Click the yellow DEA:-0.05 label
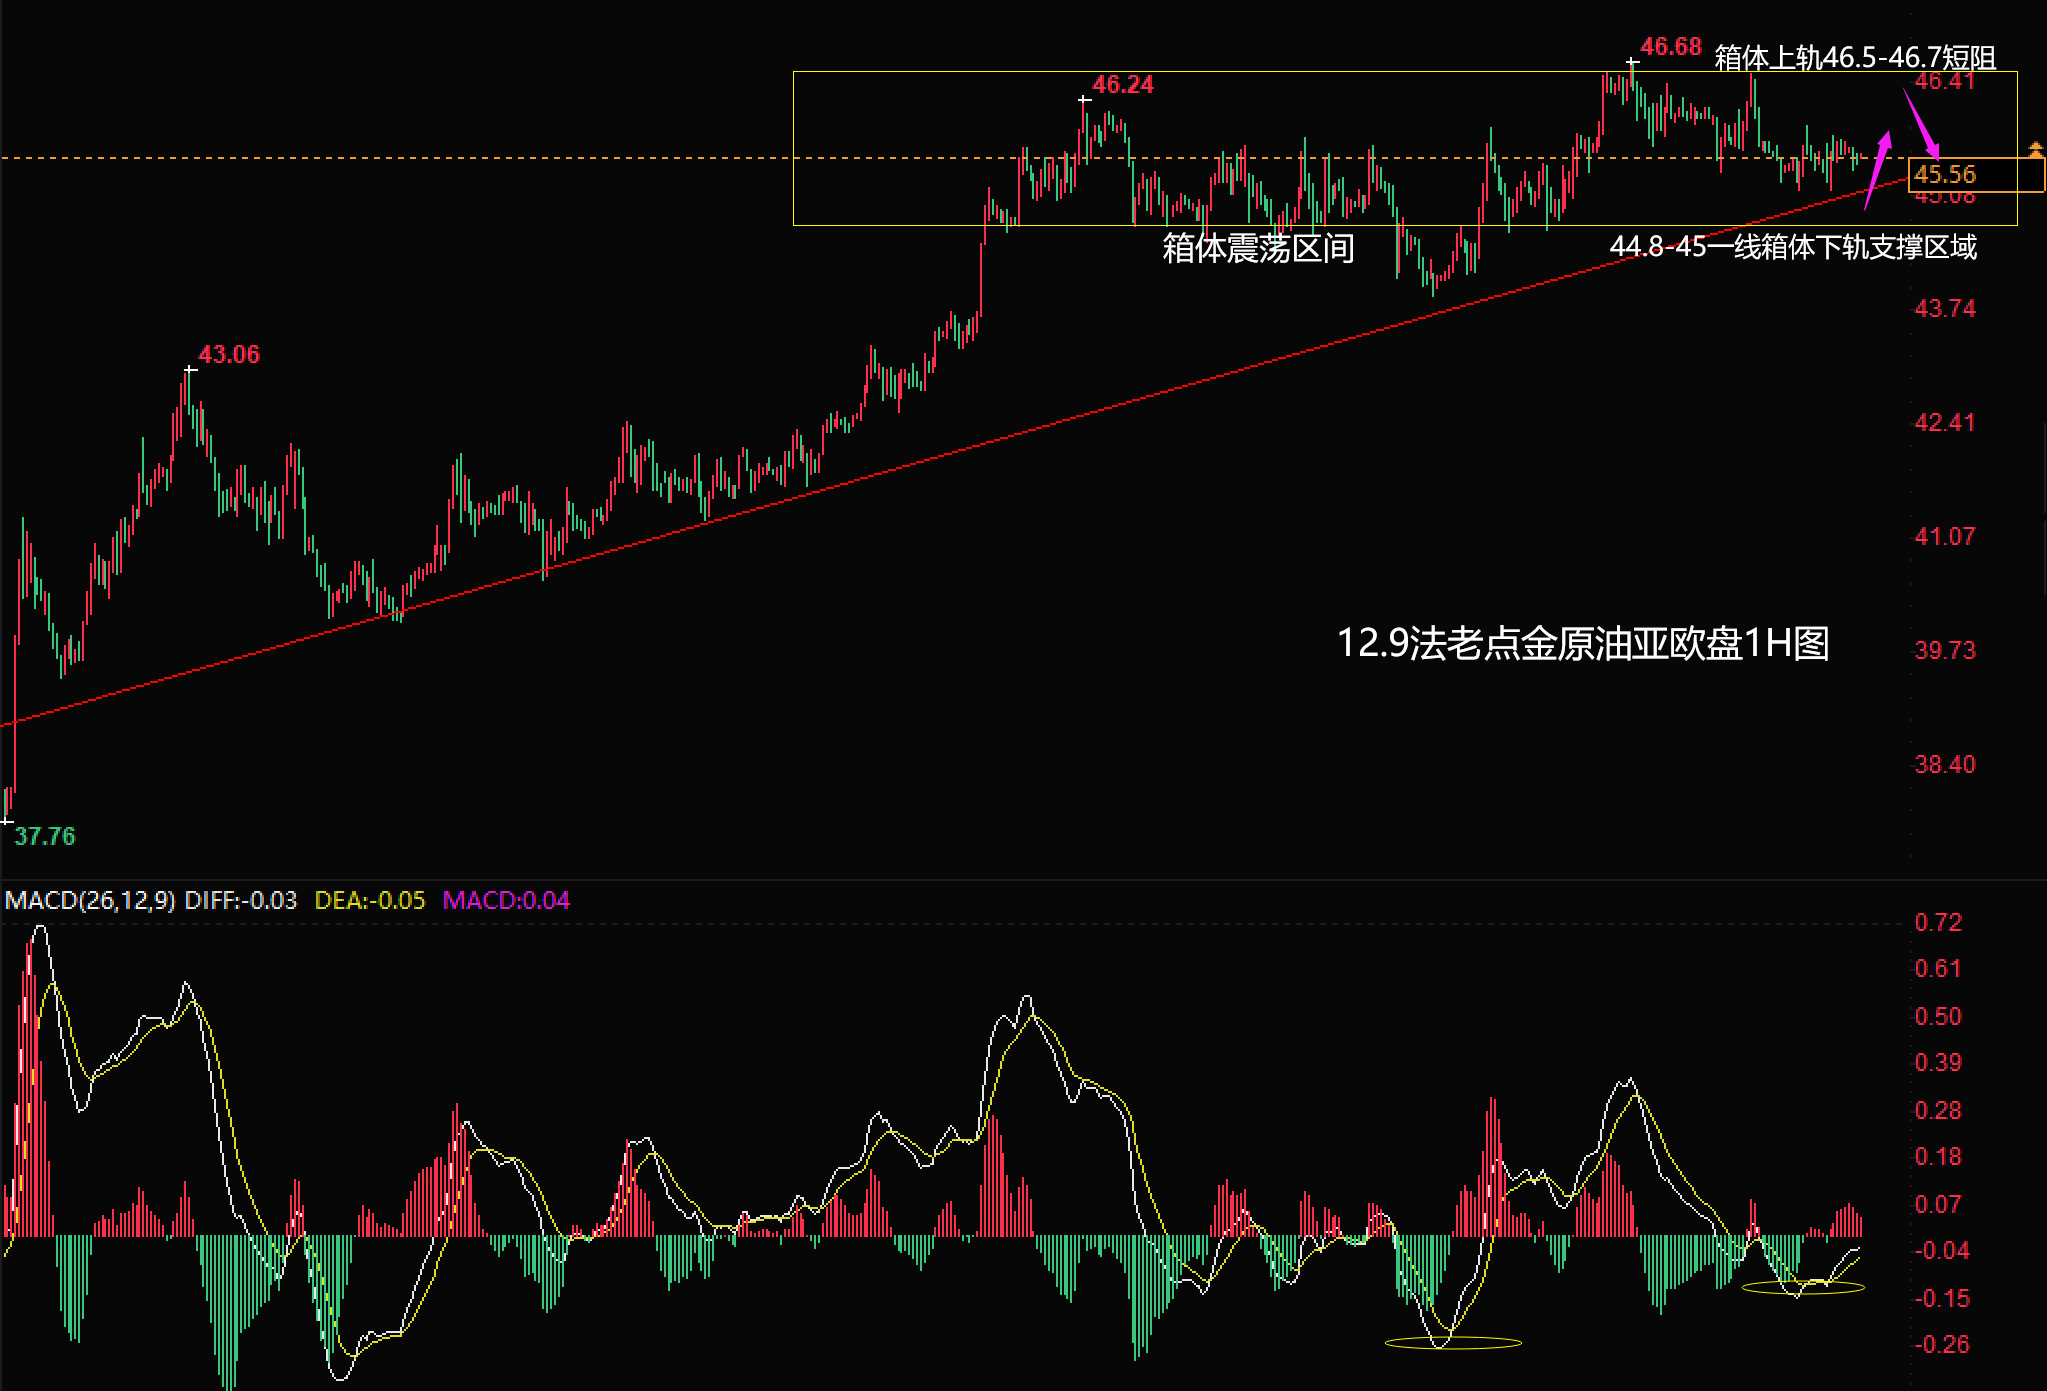The width and height of the screenshot is (2047, 1391). (369, 900)
